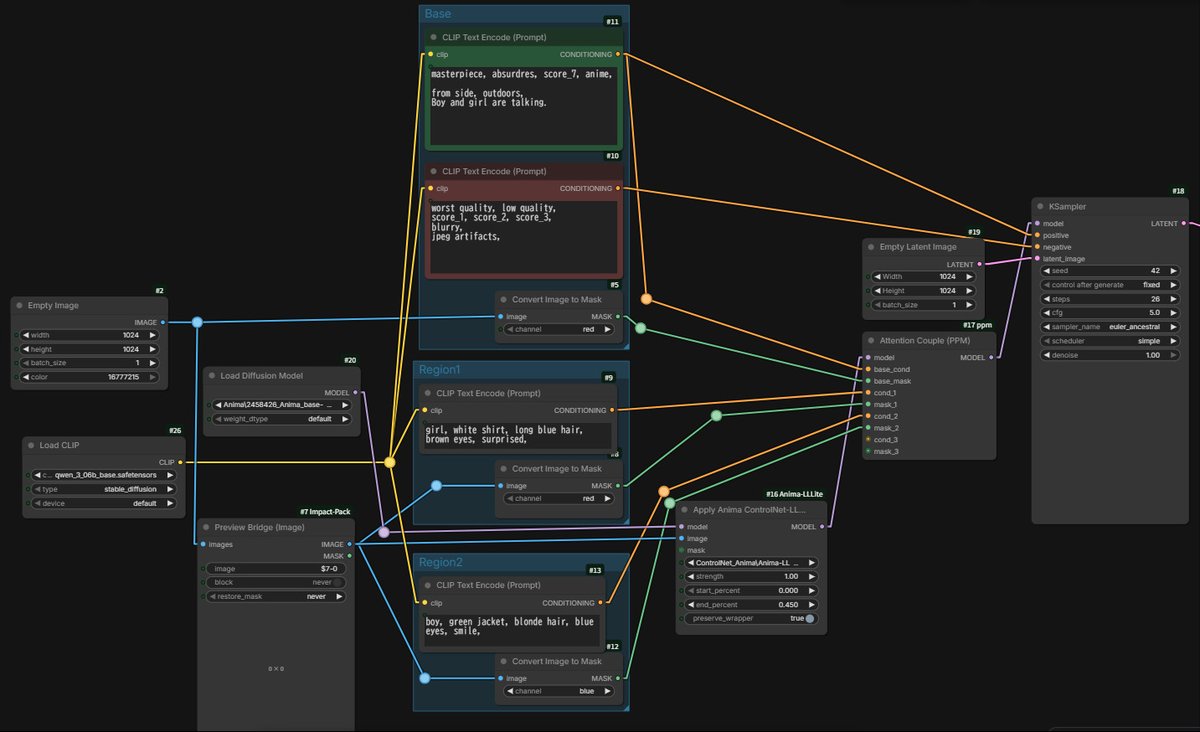This screenshot has height=732, width=1200.
Task: Click MODEL output port on Load Diffusion Model
Action: [355, 393]
